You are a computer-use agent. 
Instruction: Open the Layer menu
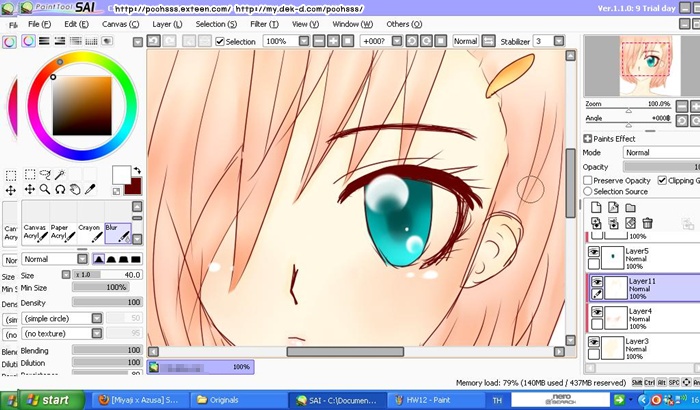coord(167,24)
